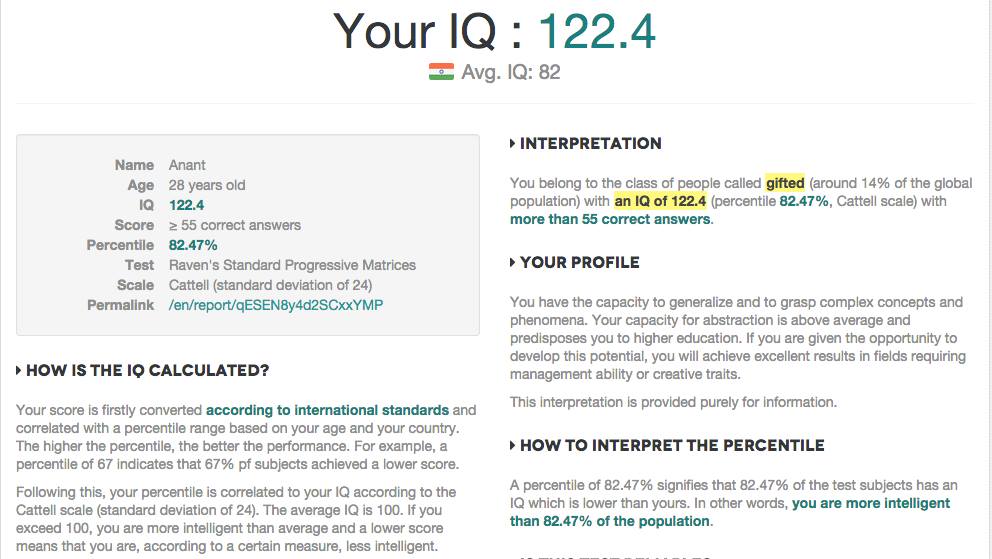Click the '28 years old' age value
Image resolution: width=992 pixels, height=559 pixels.
coord(207,185)
